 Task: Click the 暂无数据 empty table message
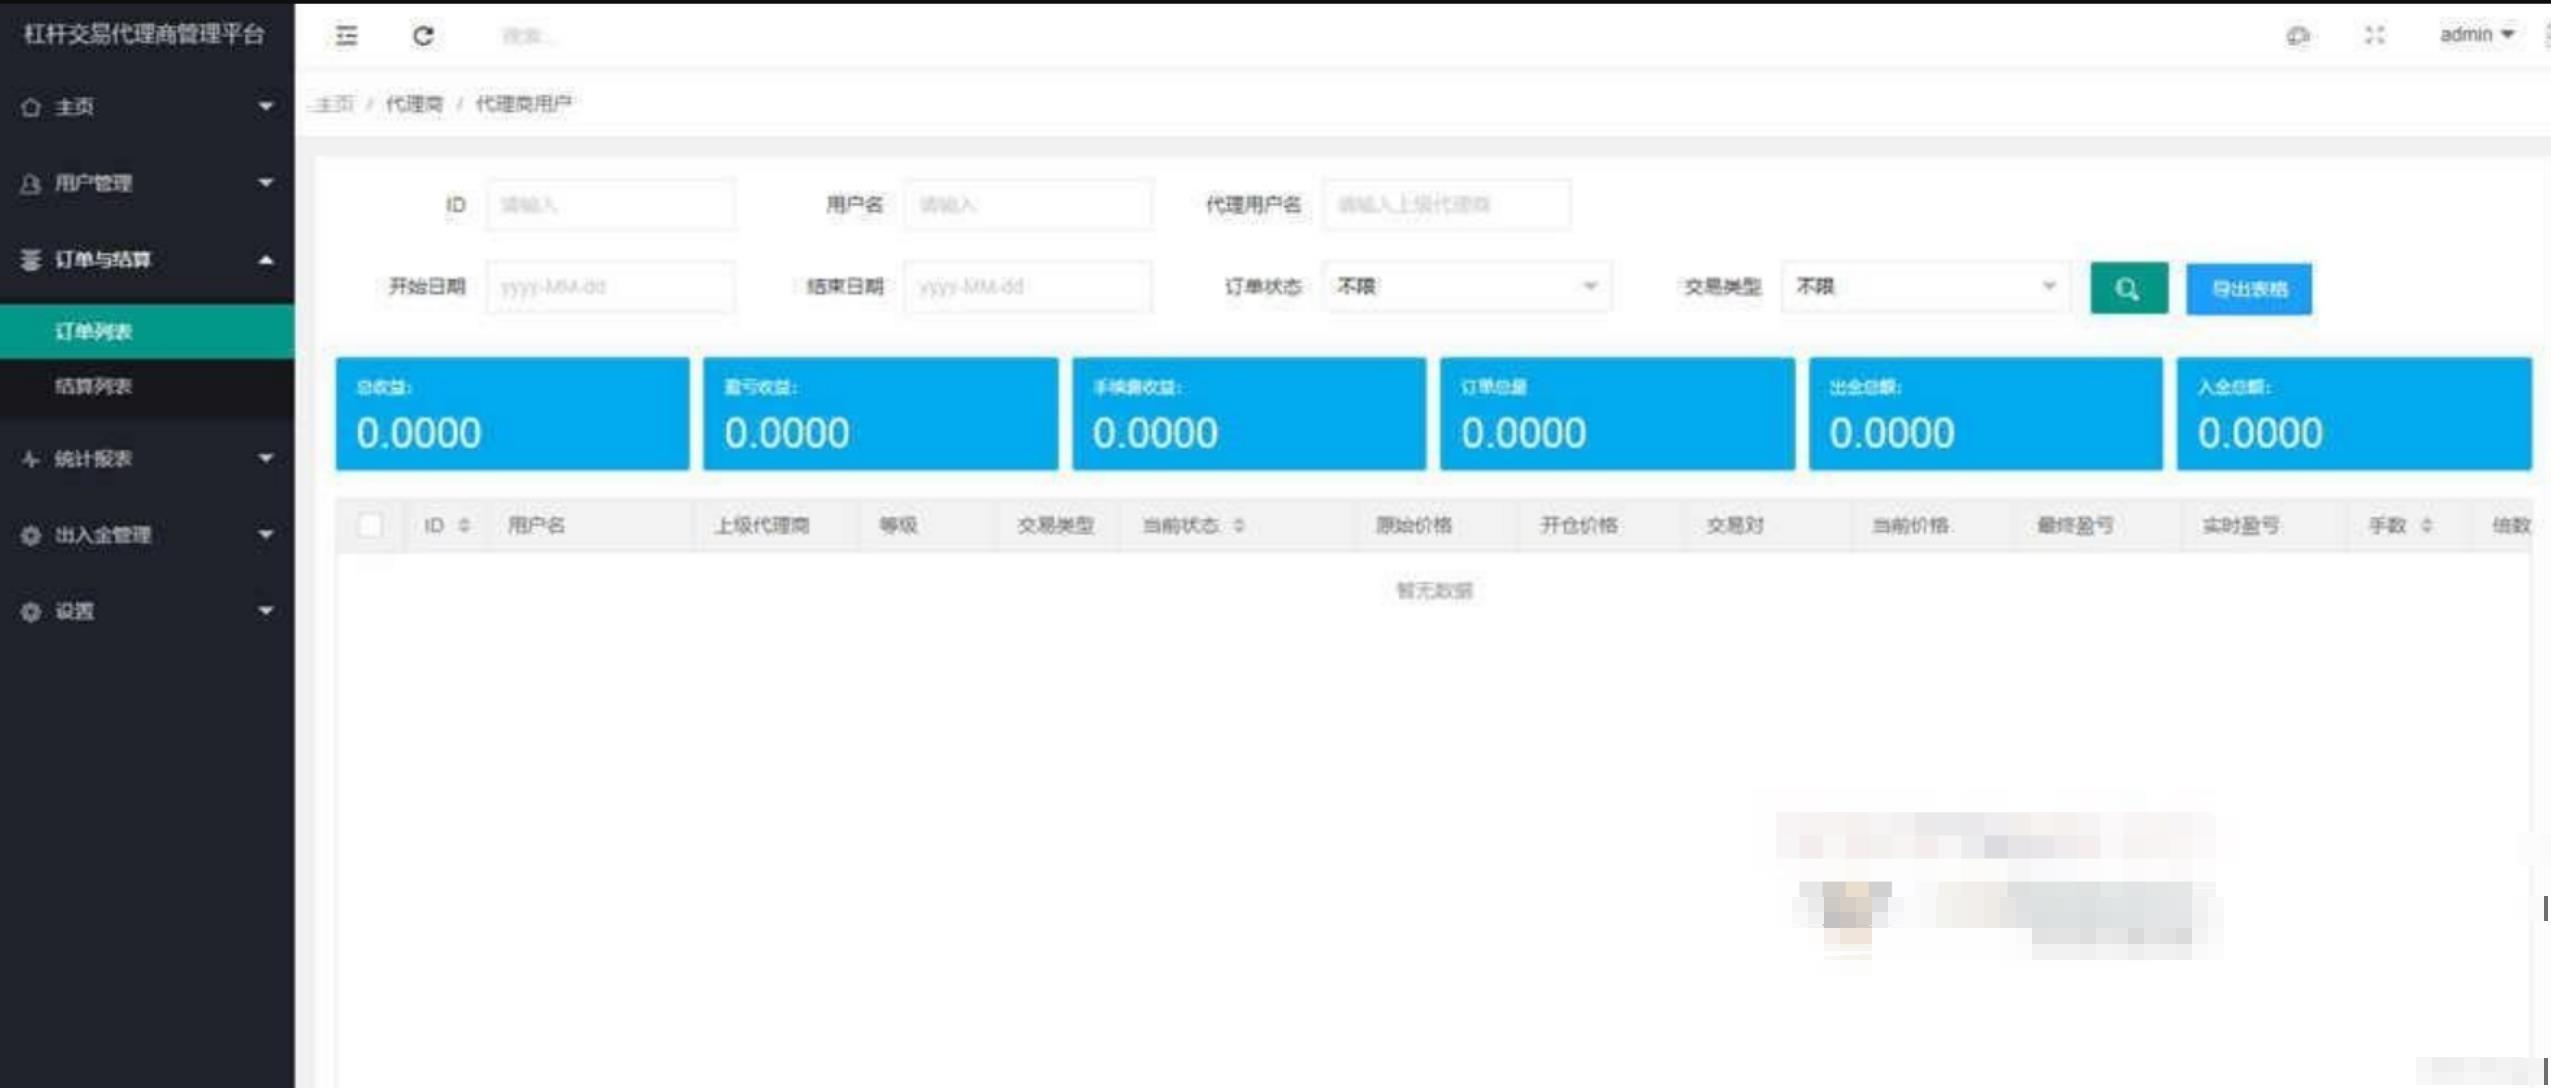tap(1434, 591)
